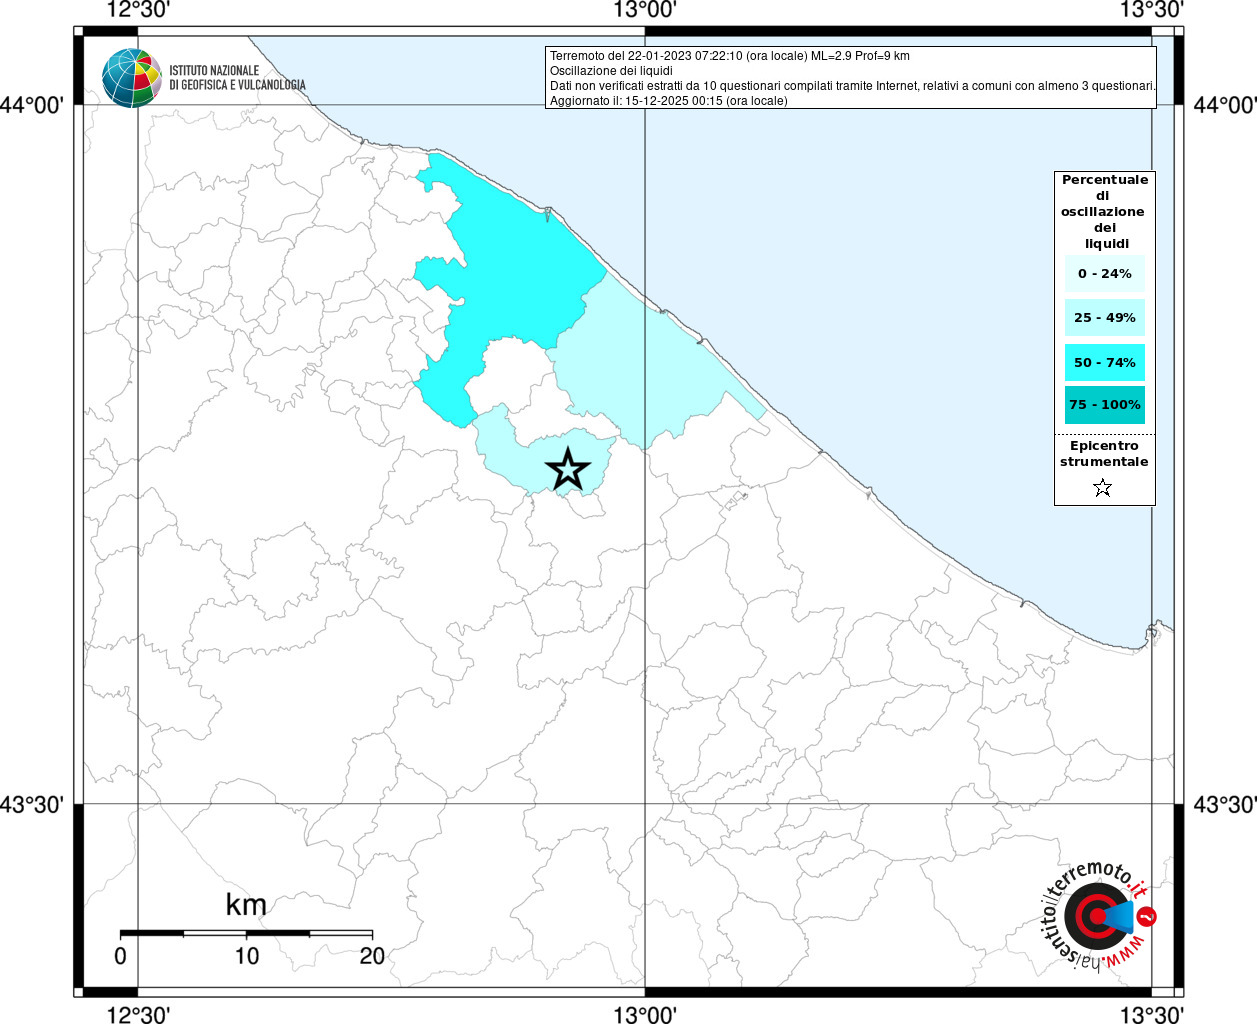Click the 'Epicentro strumentale' legend label

pos(1104,454)
